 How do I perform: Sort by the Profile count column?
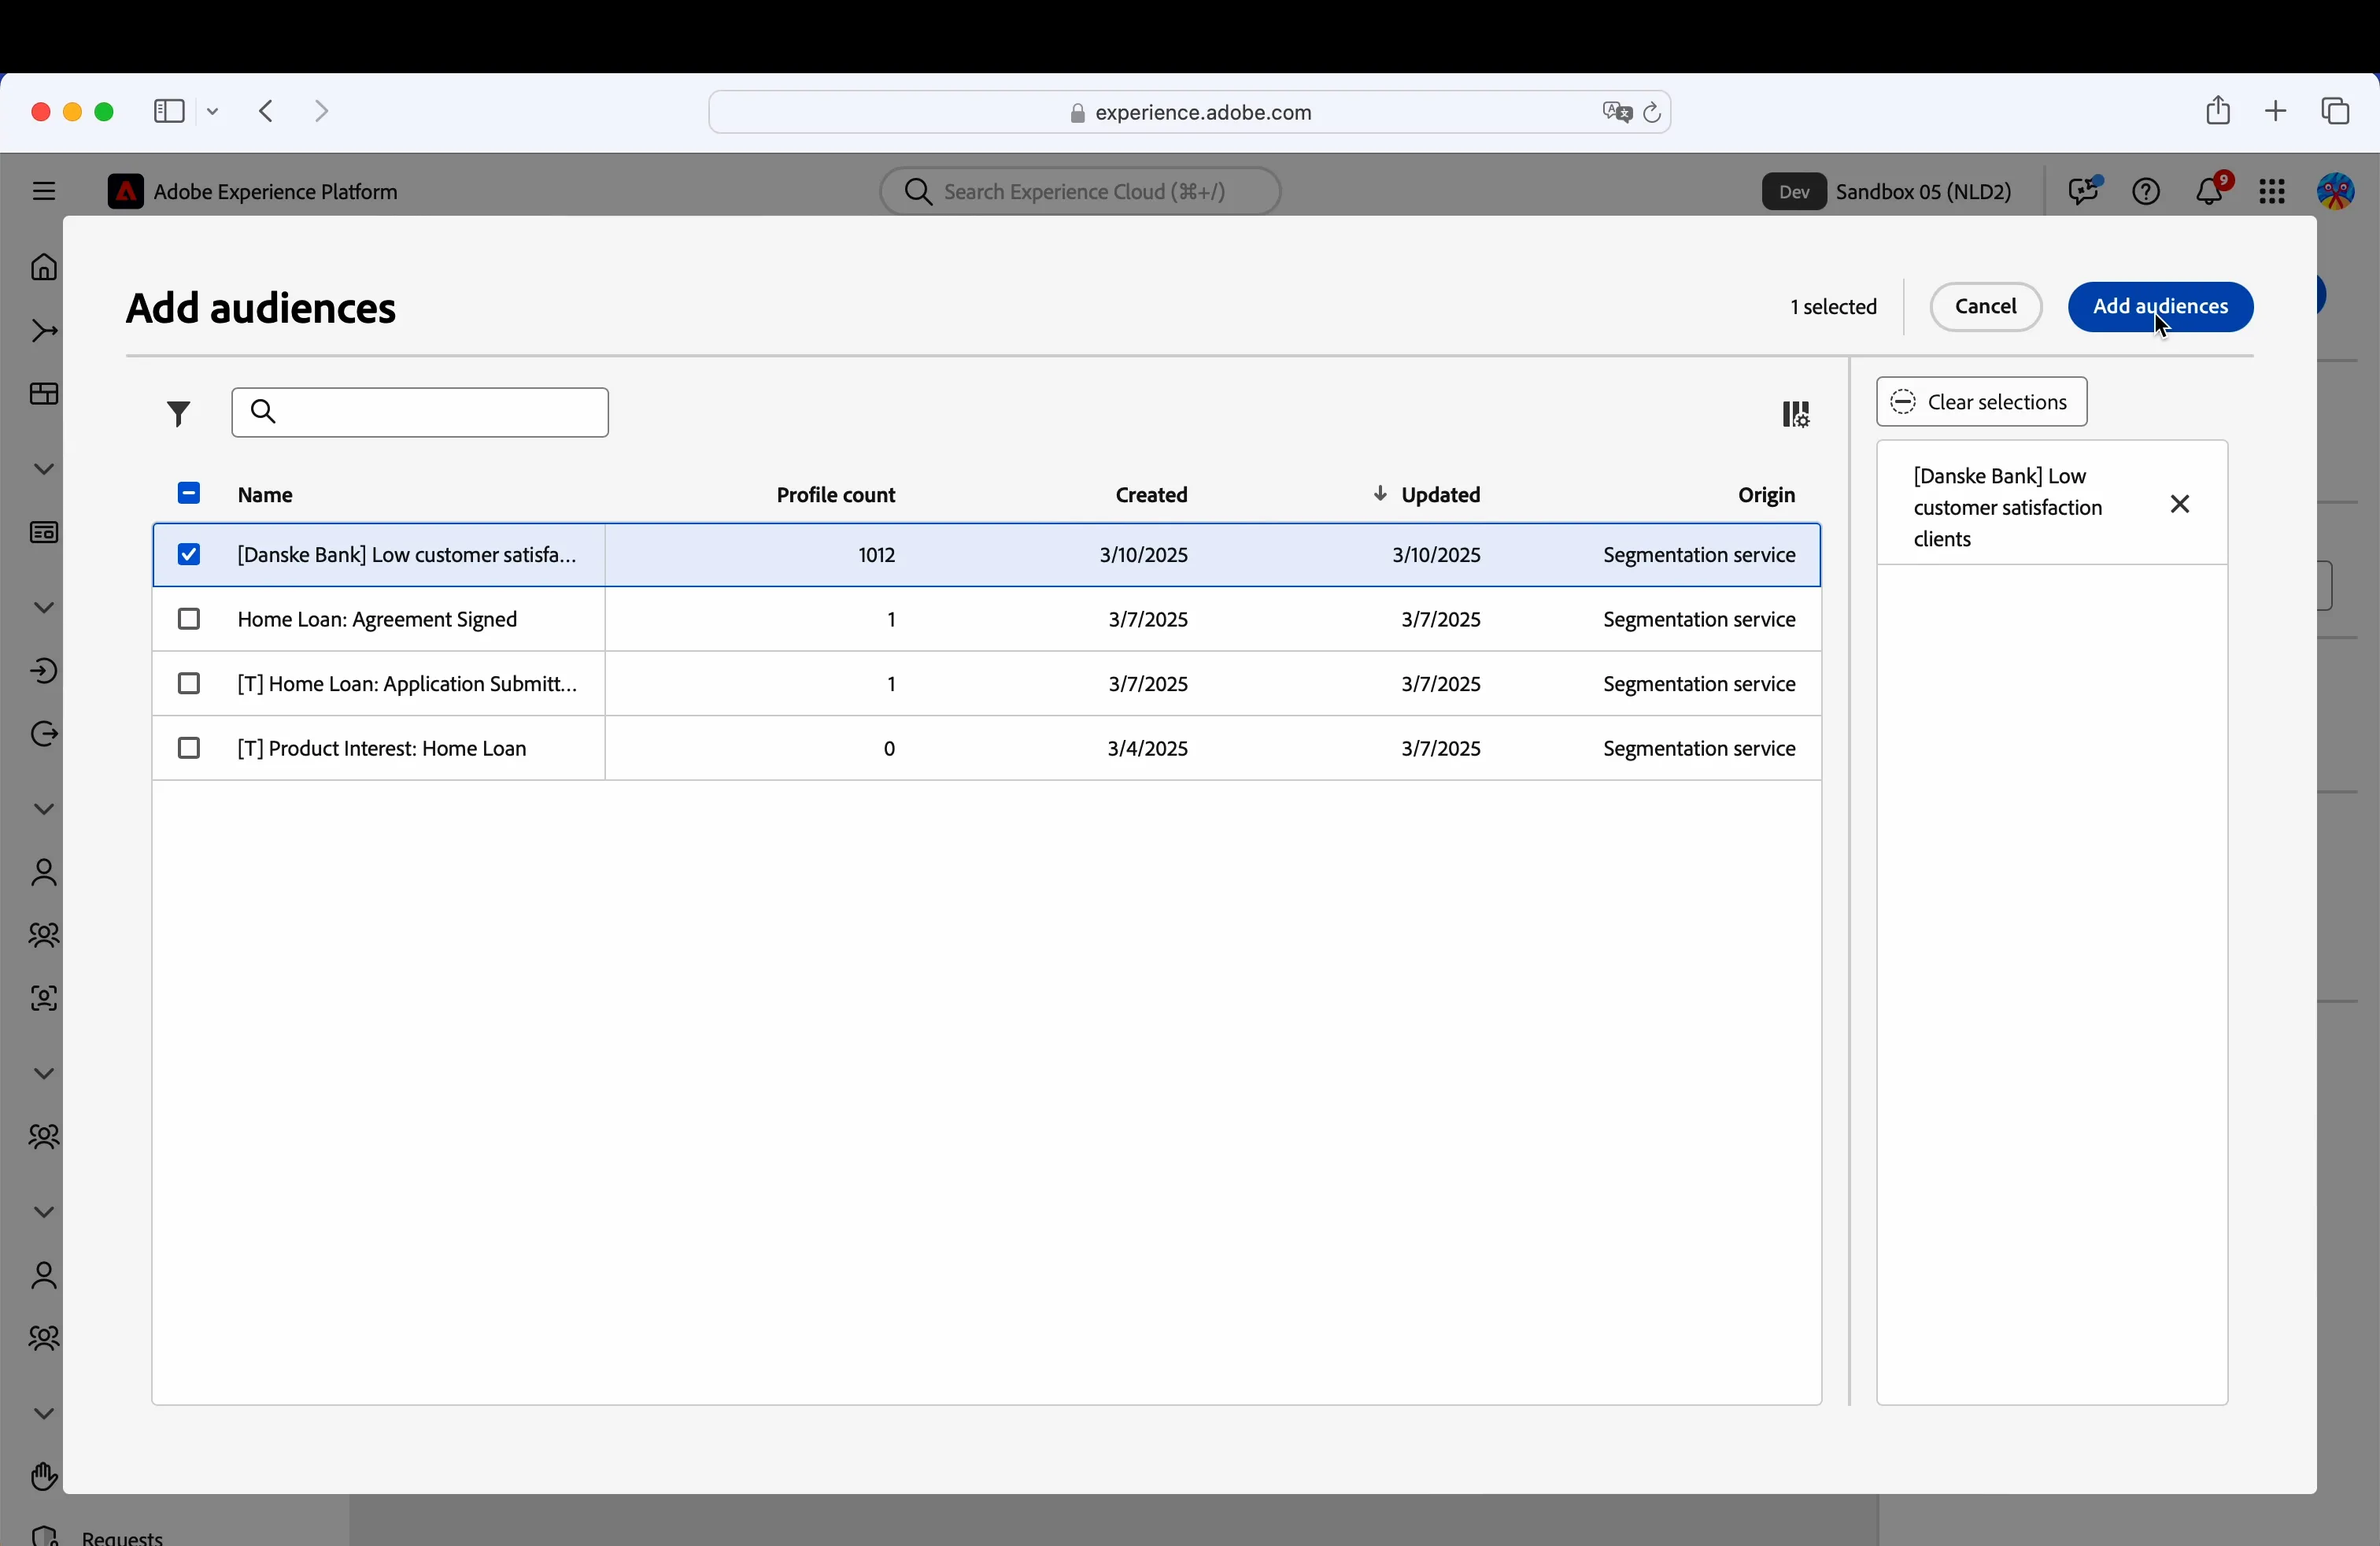point(836,495)
